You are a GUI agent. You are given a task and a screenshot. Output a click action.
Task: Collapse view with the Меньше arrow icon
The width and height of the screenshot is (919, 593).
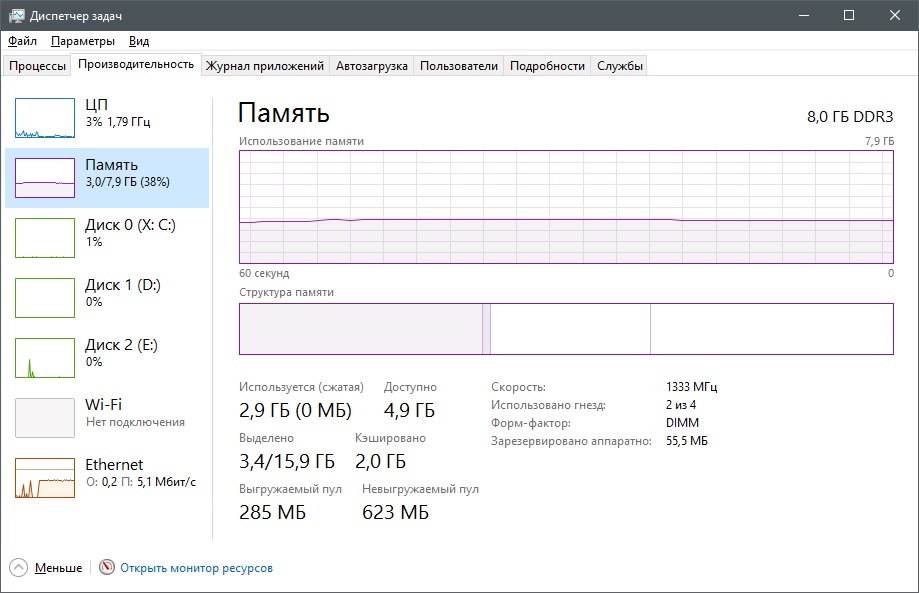19,568
